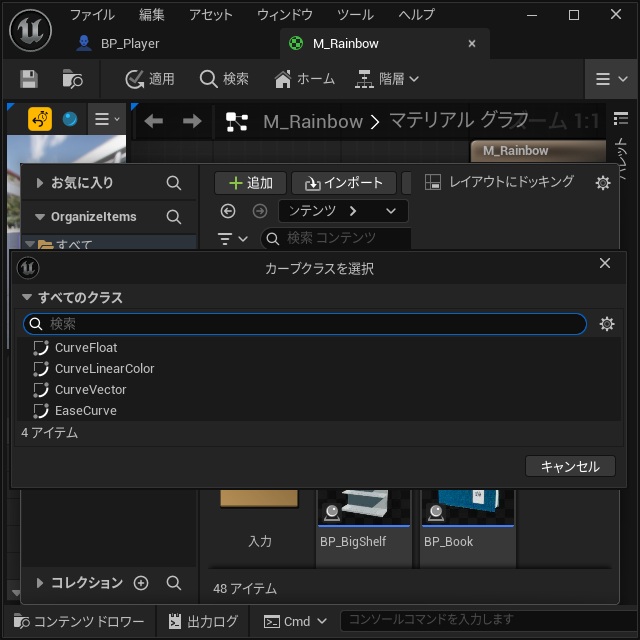
Task: Select the BP_Book asset thumbnail
Action: click(x=468, y=527)
